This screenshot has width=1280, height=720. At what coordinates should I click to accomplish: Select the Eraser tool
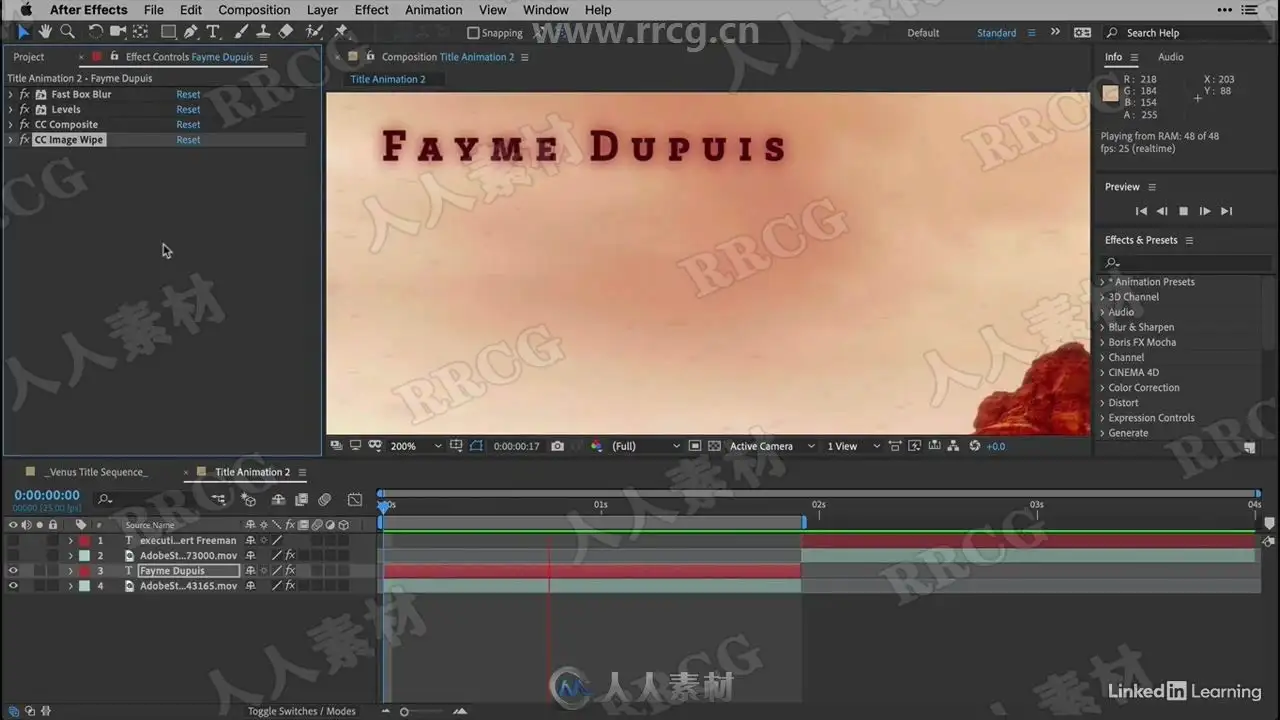coord(285,32)
